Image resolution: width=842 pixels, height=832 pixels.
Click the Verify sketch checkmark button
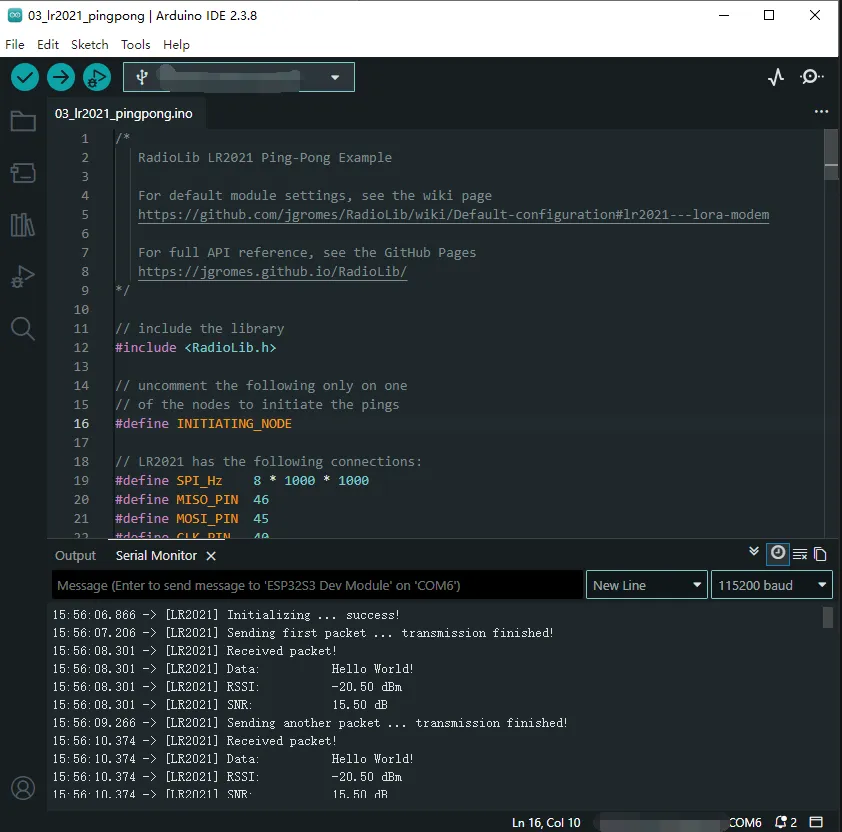pyautogui.click(x=25, y=77)
